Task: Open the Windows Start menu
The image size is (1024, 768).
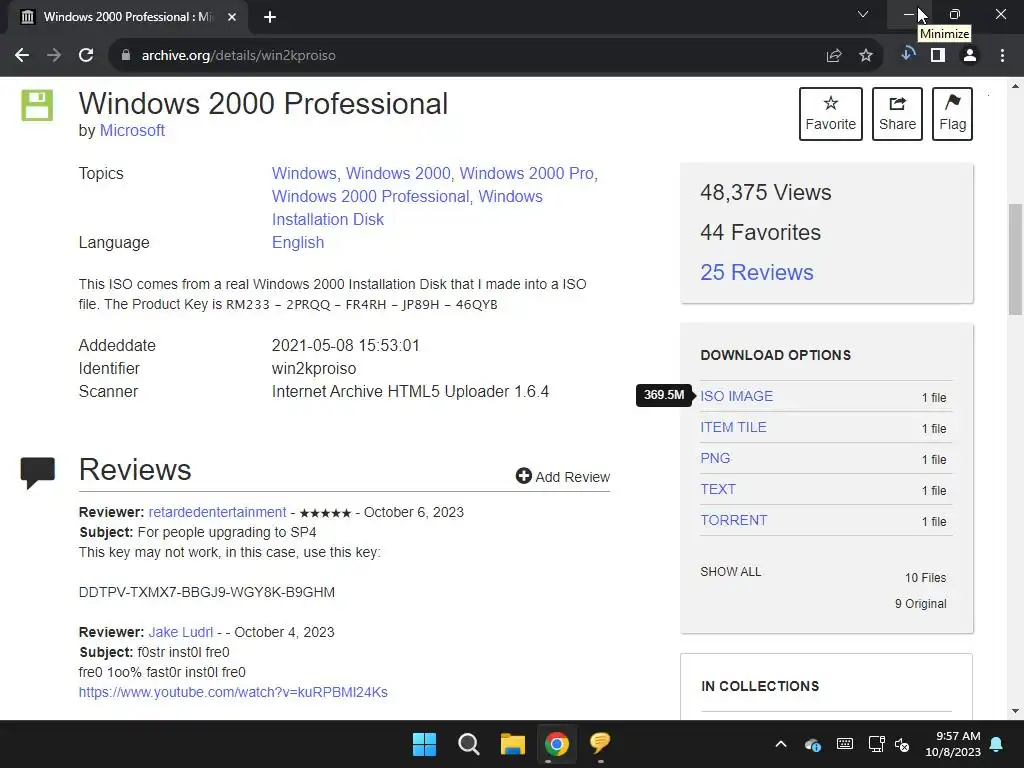Action: (424, 744)
